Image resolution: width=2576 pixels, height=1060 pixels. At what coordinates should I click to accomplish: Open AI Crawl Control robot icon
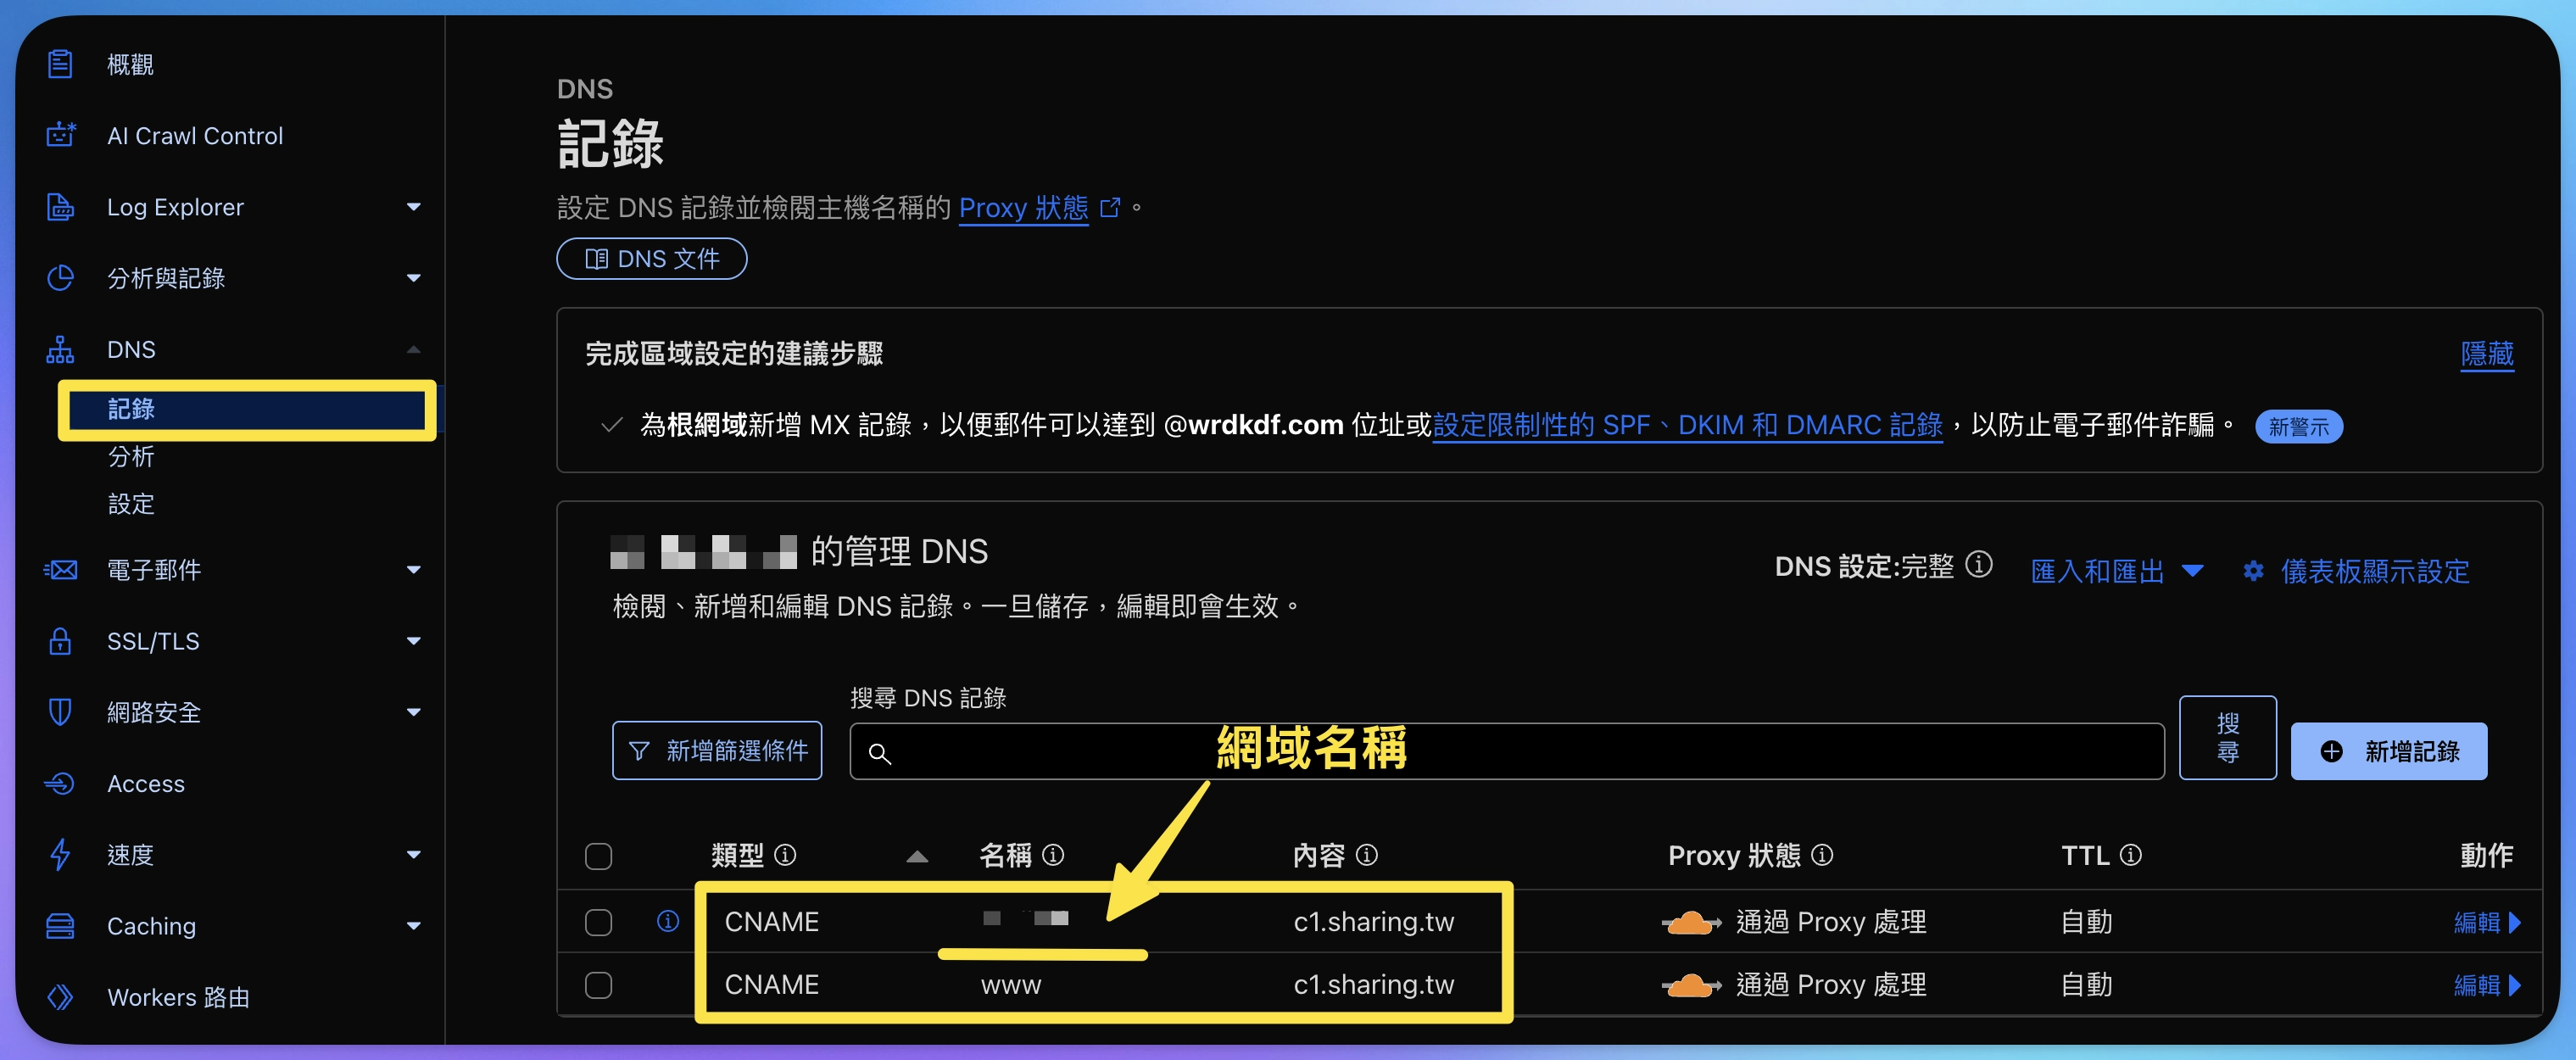click(x=60, y=135)
